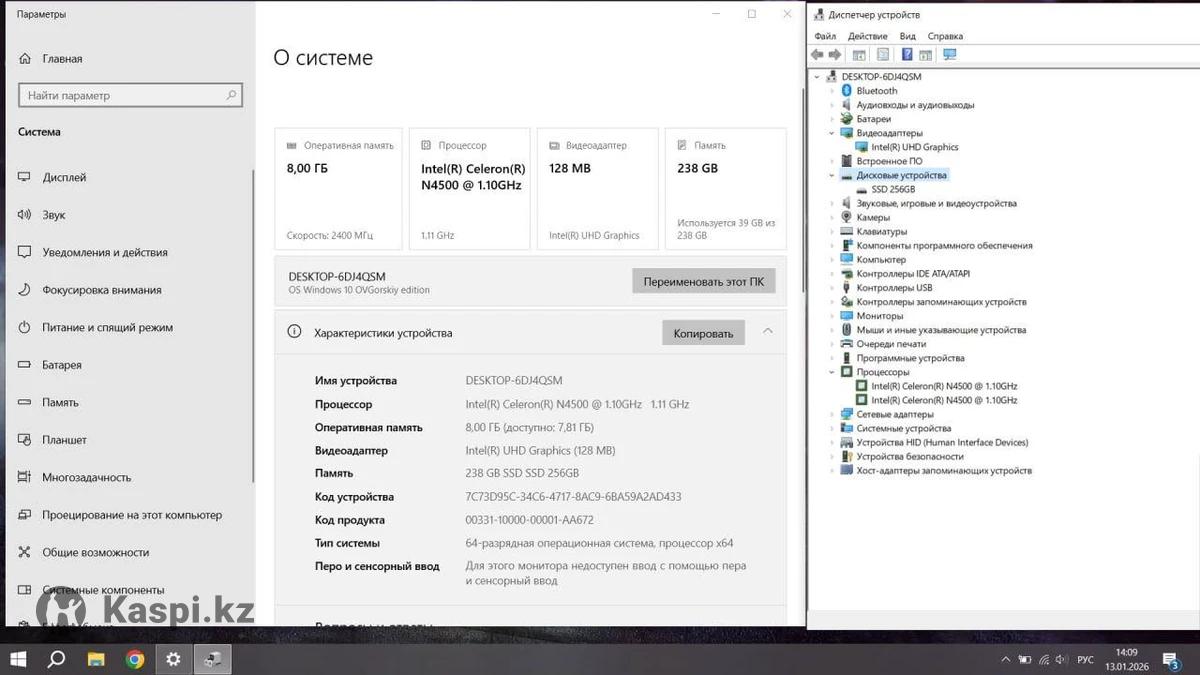Open the Действие (Action) menu
Screen dimensions: 1200x675
click(867, 36)
